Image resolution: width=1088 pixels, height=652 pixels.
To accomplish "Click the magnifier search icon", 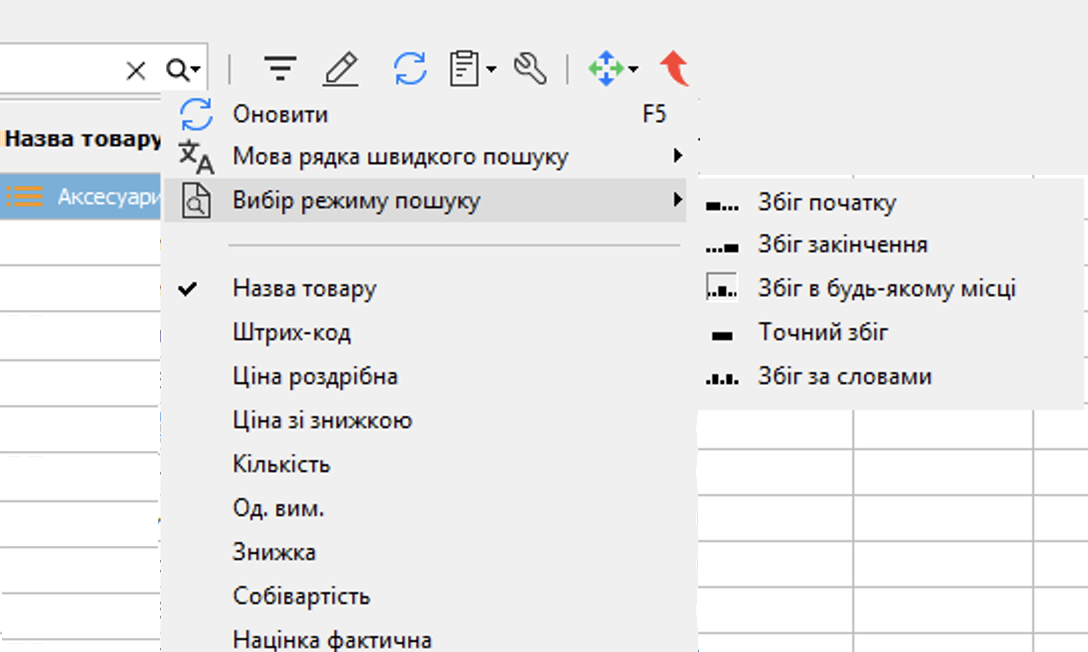I will coord(174,68).
